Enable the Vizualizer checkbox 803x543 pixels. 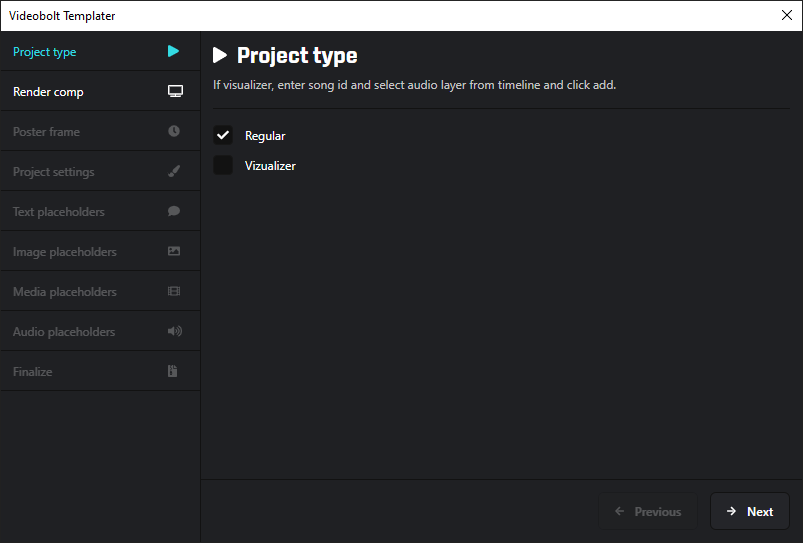click(x=223, y=165)
